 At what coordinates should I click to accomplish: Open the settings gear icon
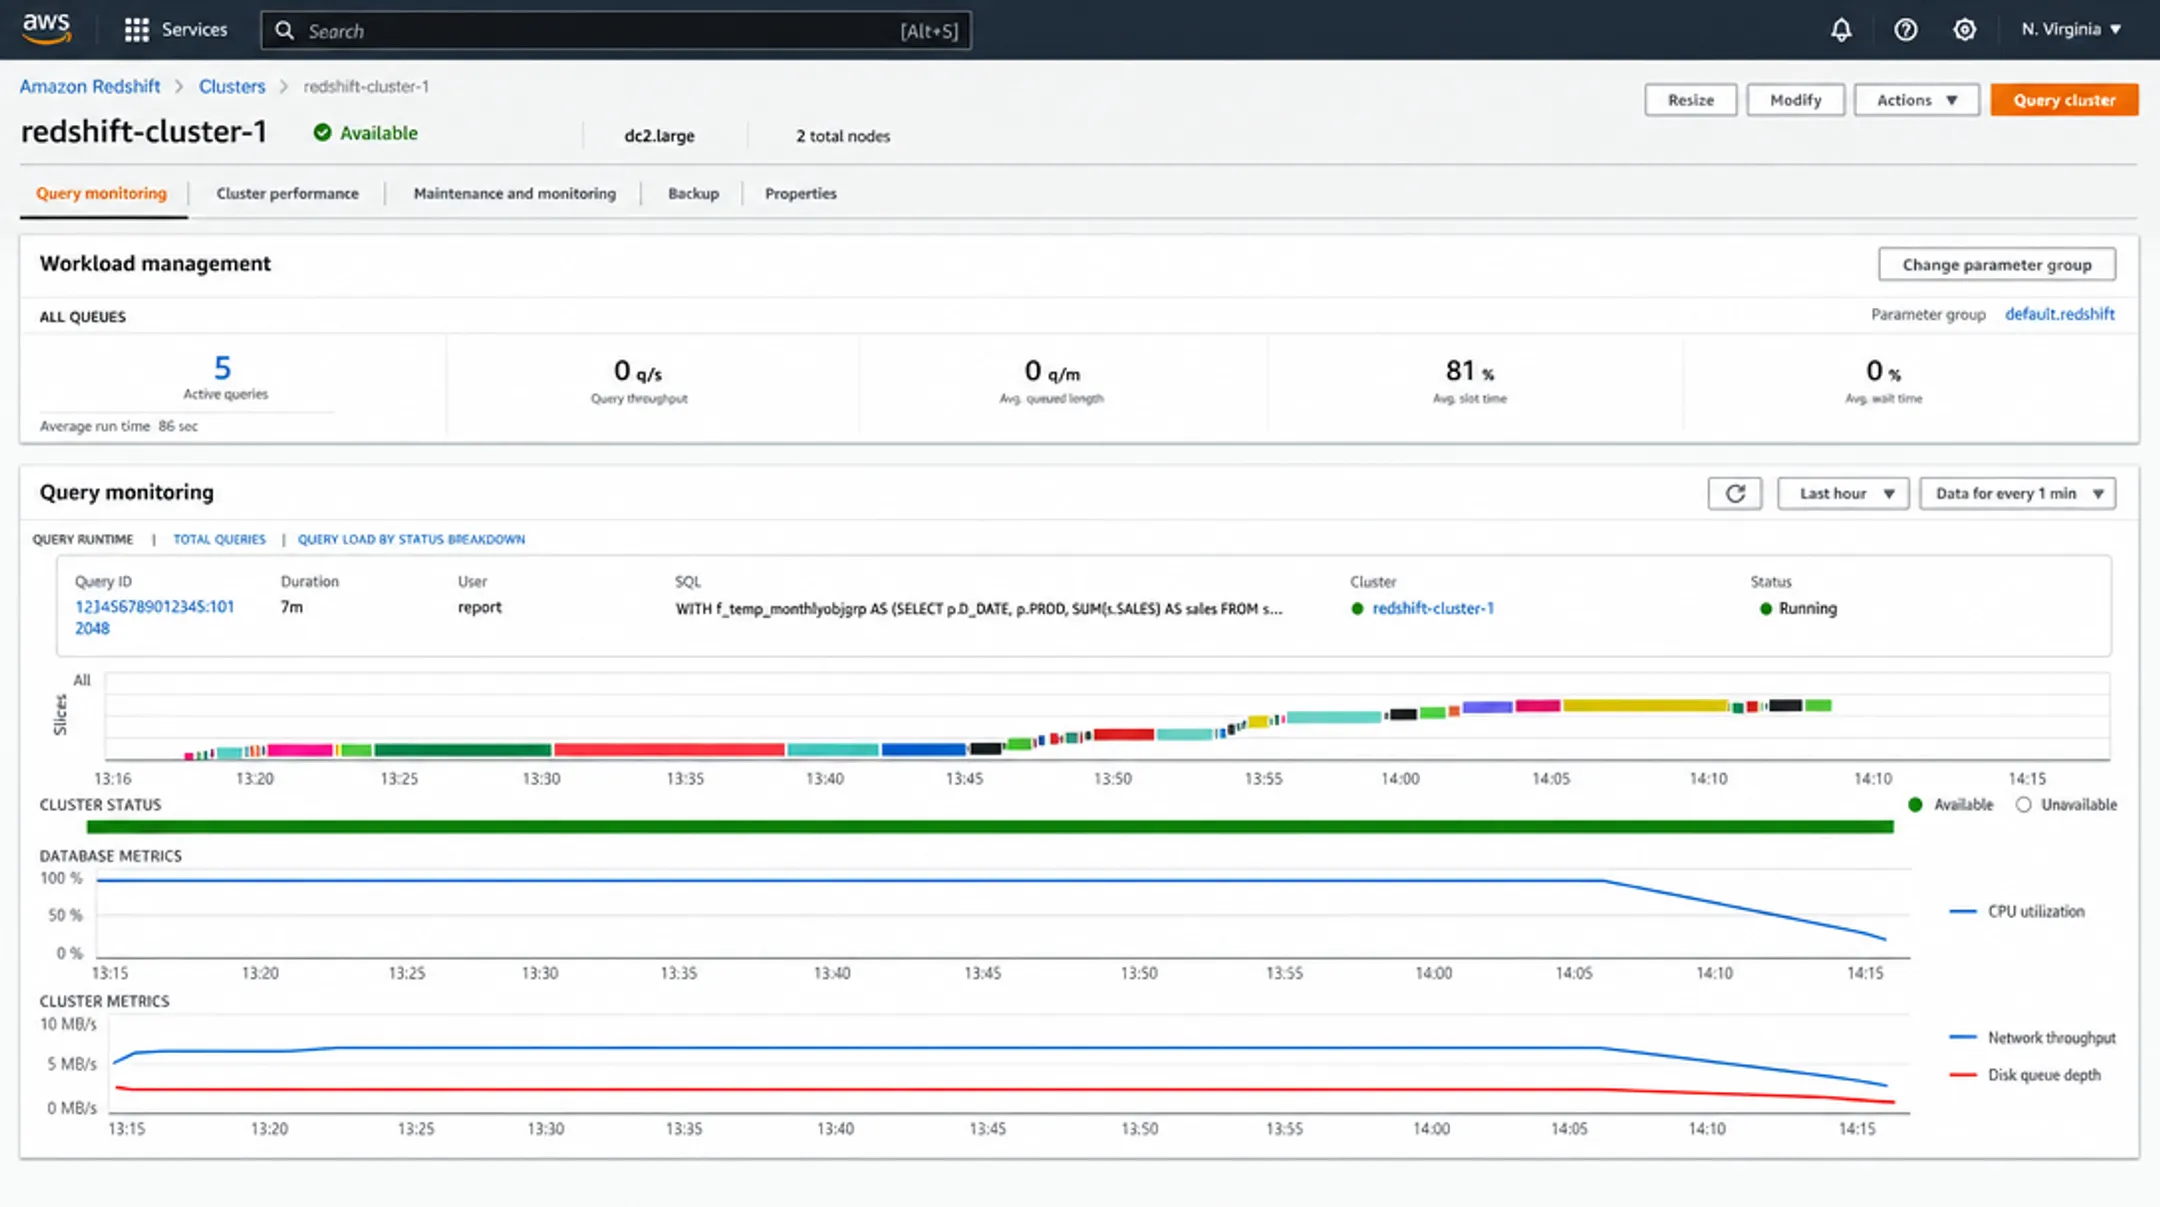(x=1965, y=30)
